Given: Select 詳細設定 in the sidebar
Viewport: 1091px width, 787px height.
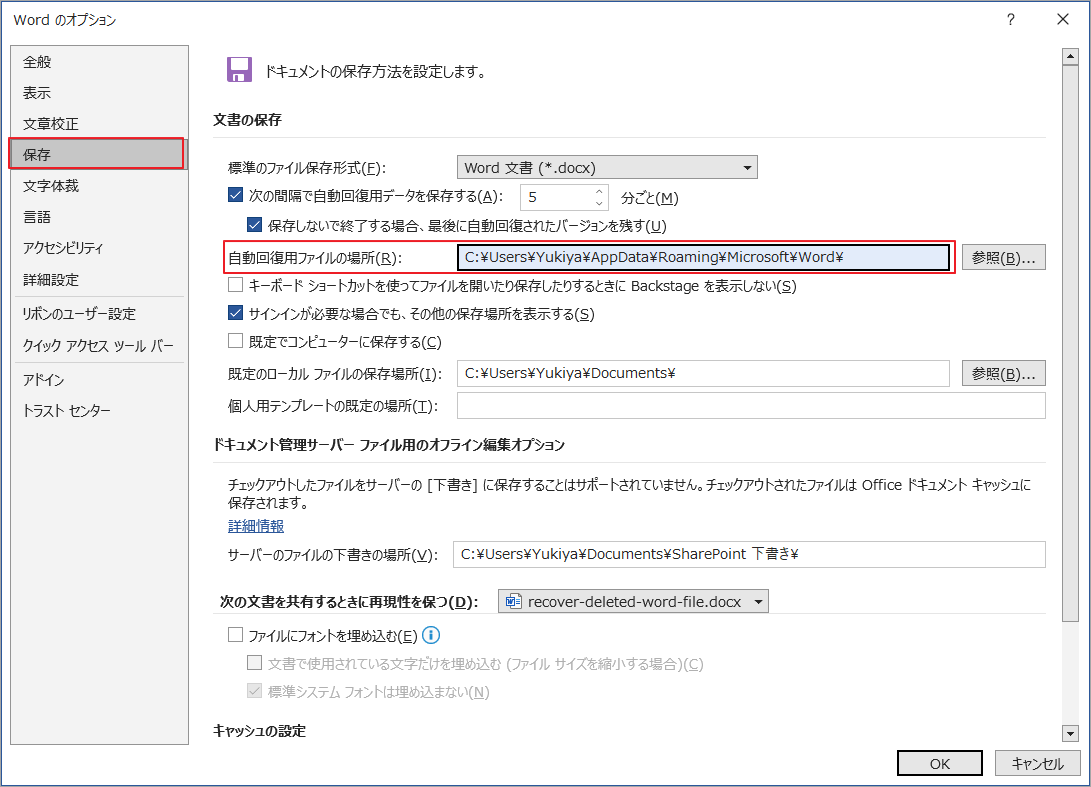Looking at the screenshot, I should point(98,280).
